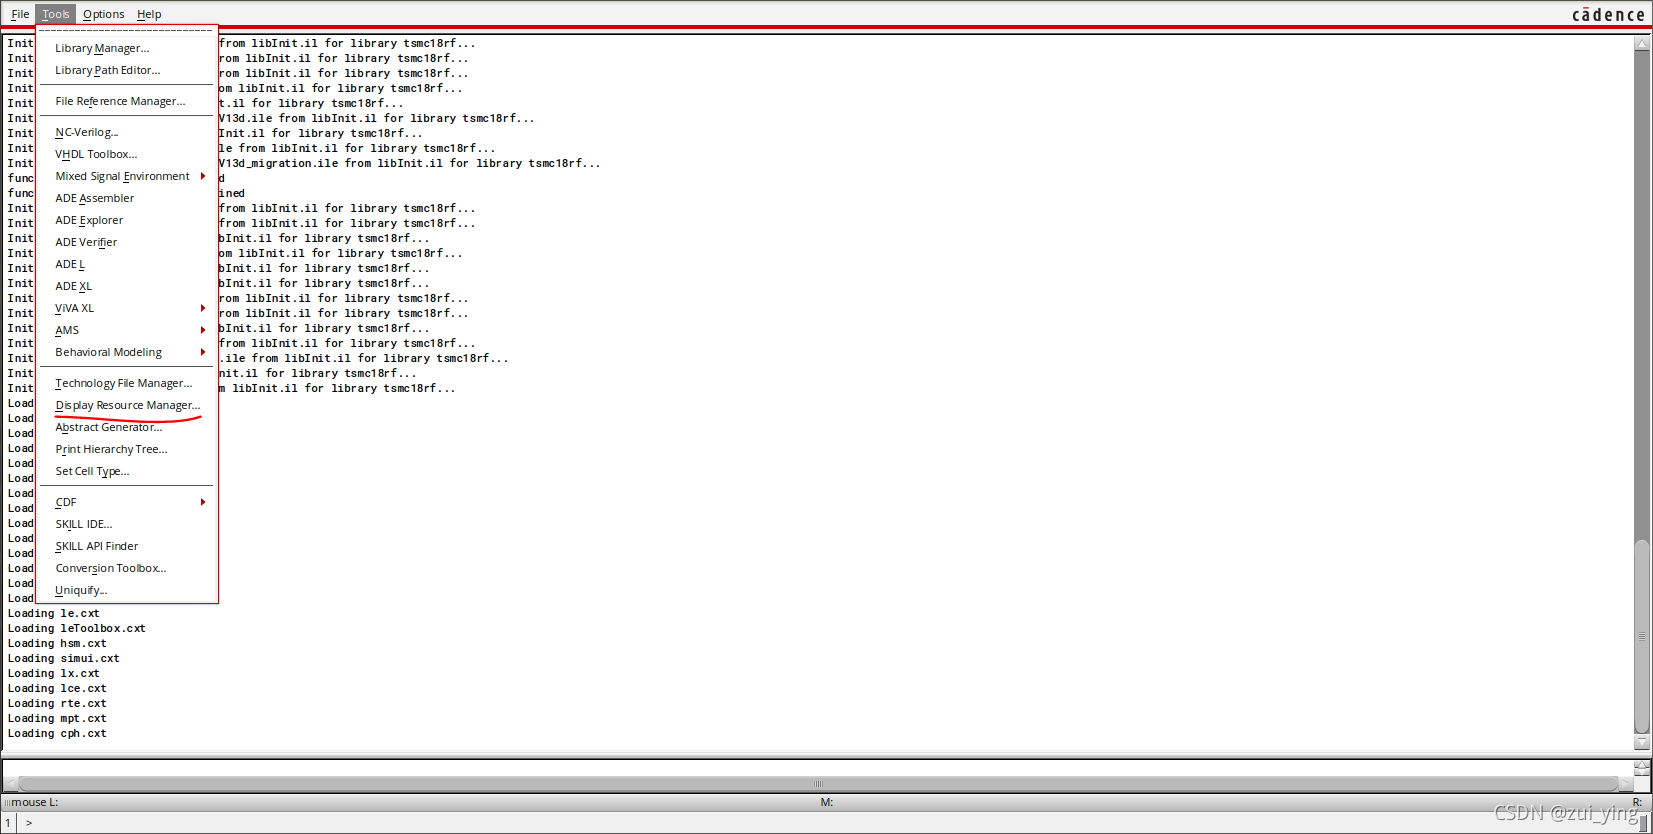The width and height of the screenshot is (1653, 834).
Task: Expand Mixed Signal Environment submenu
Action: [126, 176]
